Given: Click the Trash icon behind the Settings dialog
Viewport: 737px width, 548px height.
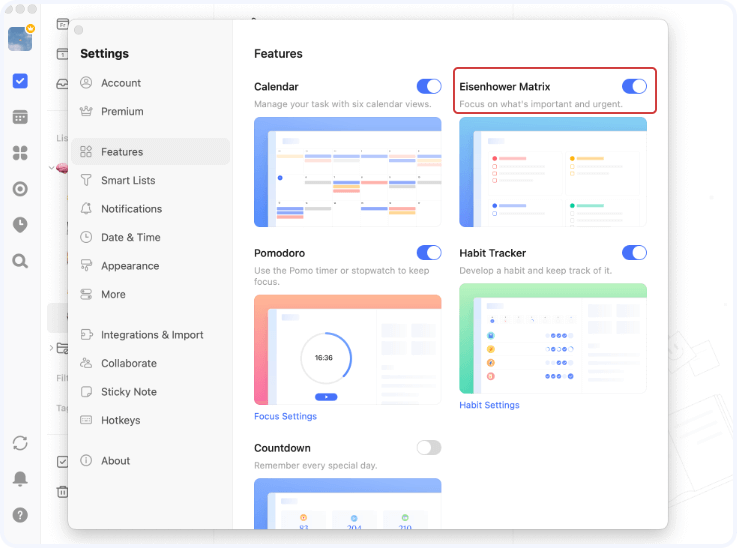Looking at the screenshot, I should pos(62,492).
